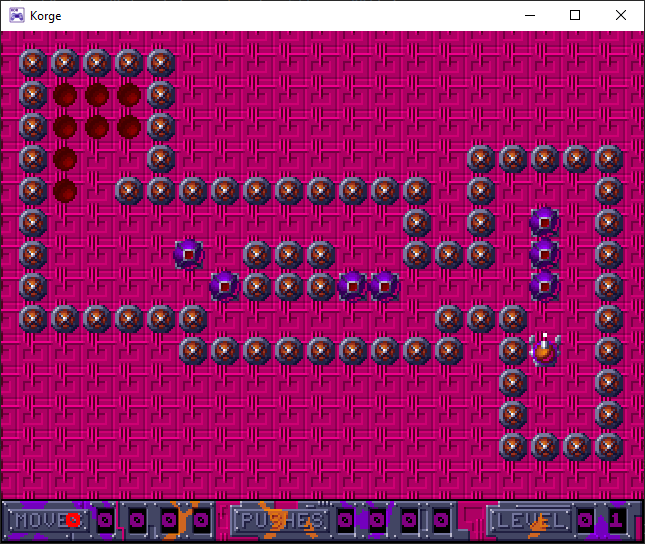Click the last digit of the pushes counter
The image size is (645, 544).
click(441, 521)
